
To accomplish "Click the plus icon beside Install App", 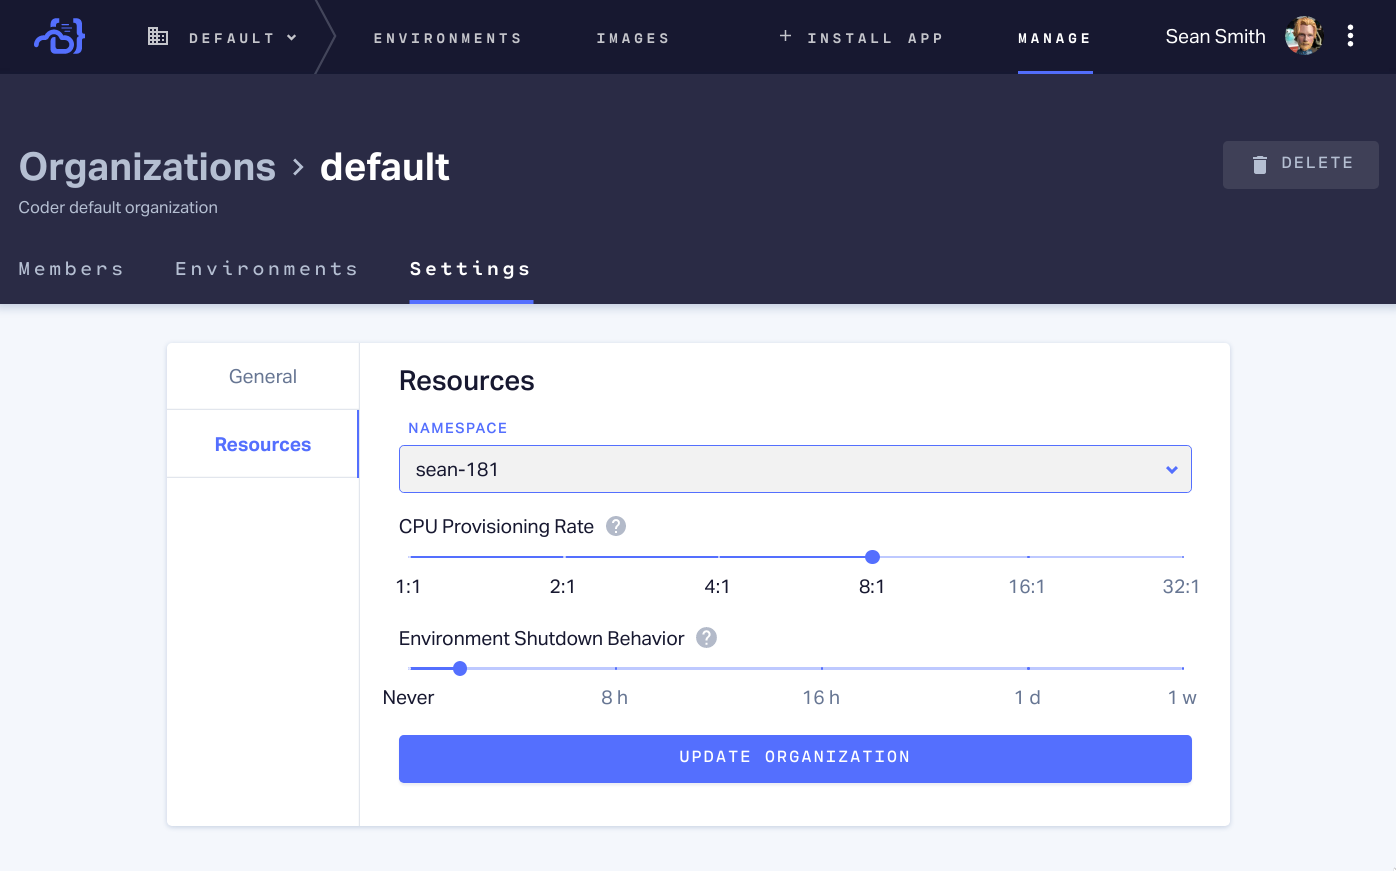I will (x=785, y=36).
